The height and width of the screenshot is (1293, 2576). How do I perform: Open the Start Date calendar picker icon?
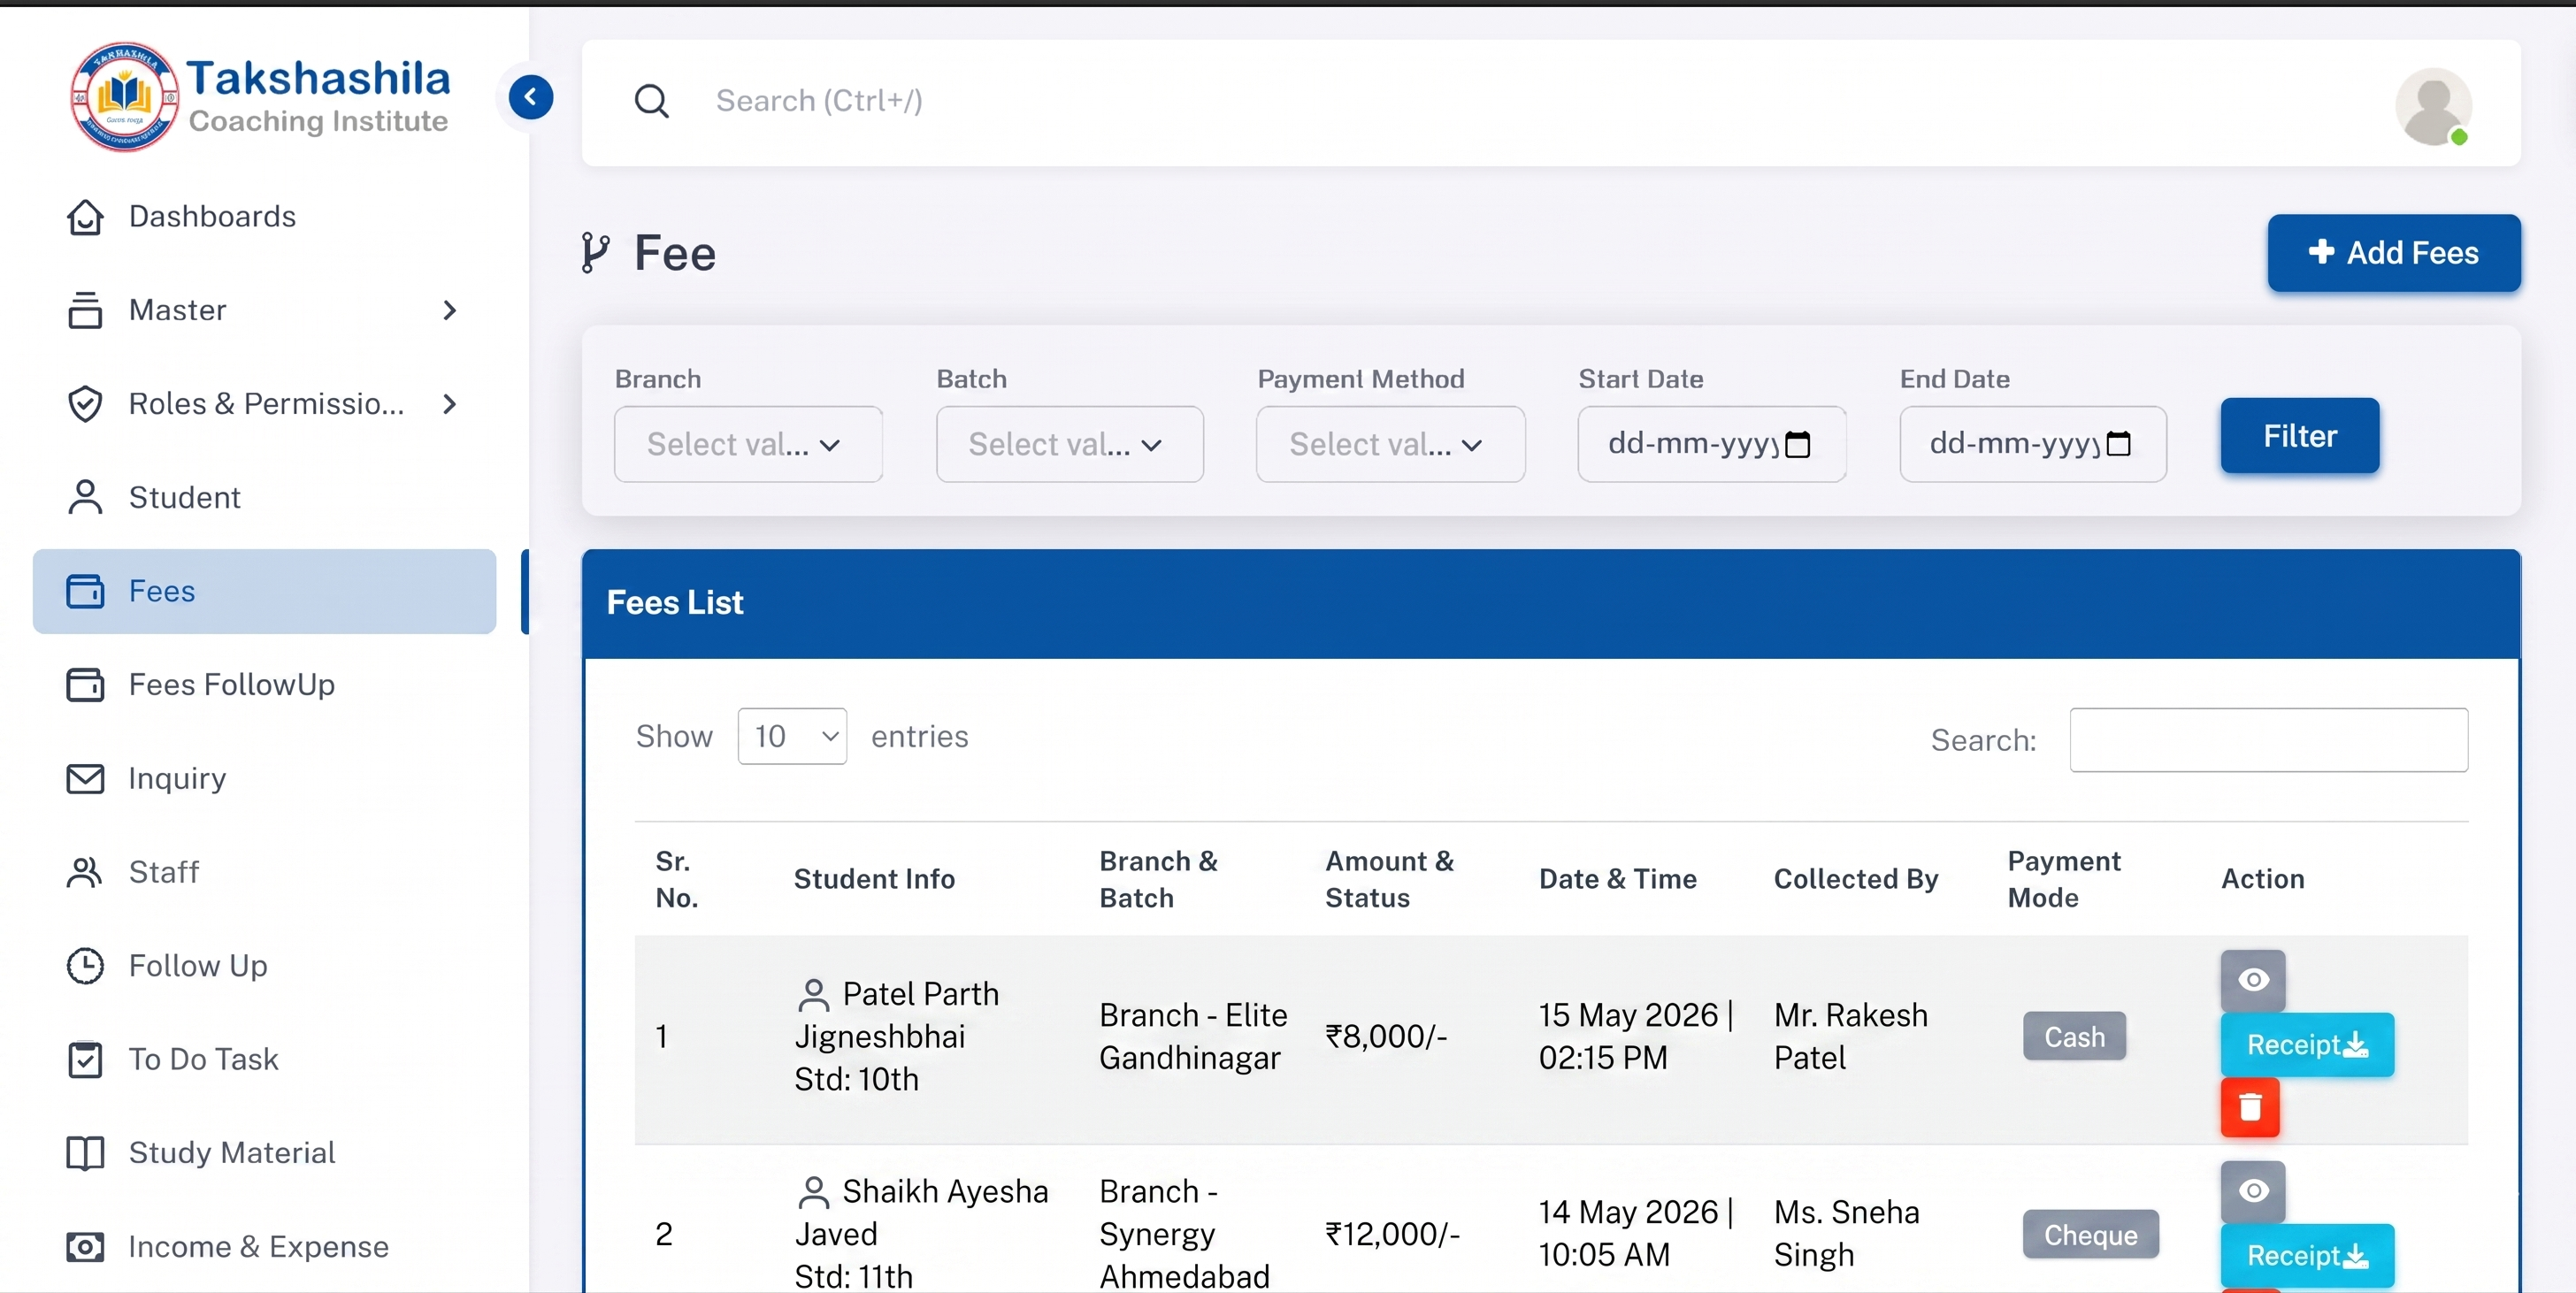1797,444
